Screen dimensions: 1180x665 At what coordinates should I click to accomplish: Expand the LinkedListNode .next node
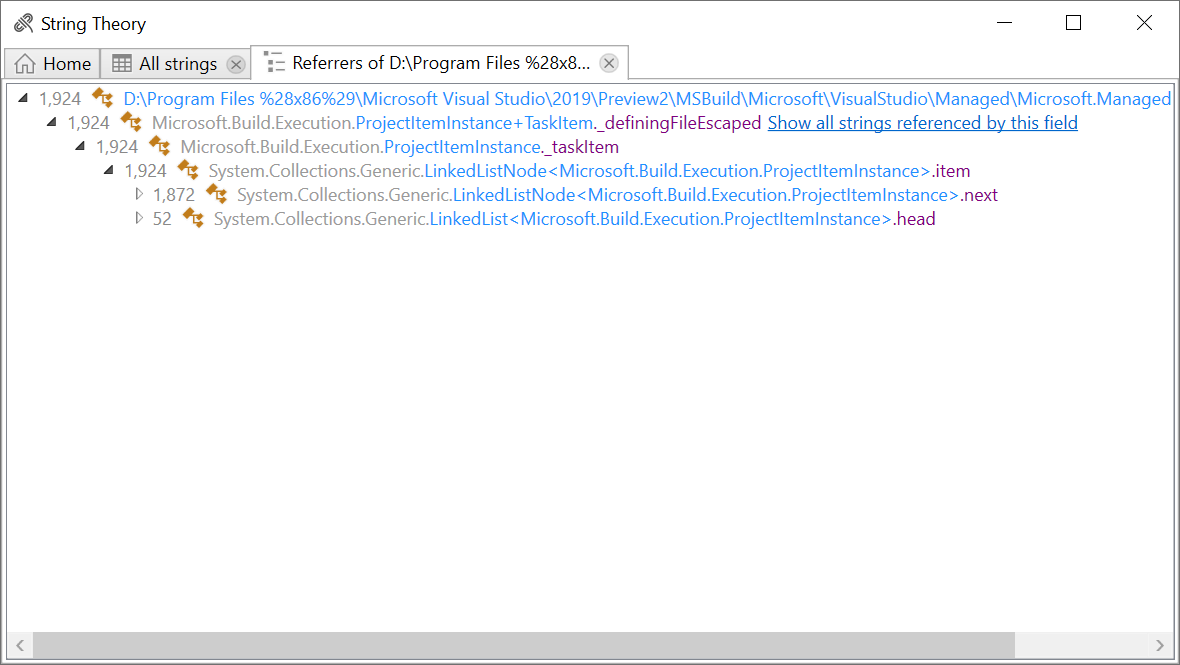138,194
